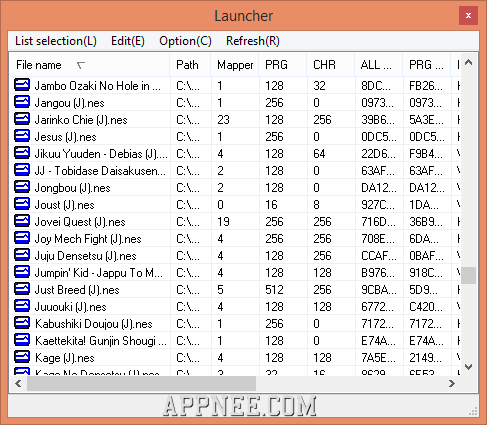Click the ROM icon beside Jangou (J).nes
This screenshot has height=425, width=487.
(x=22, y=102)
